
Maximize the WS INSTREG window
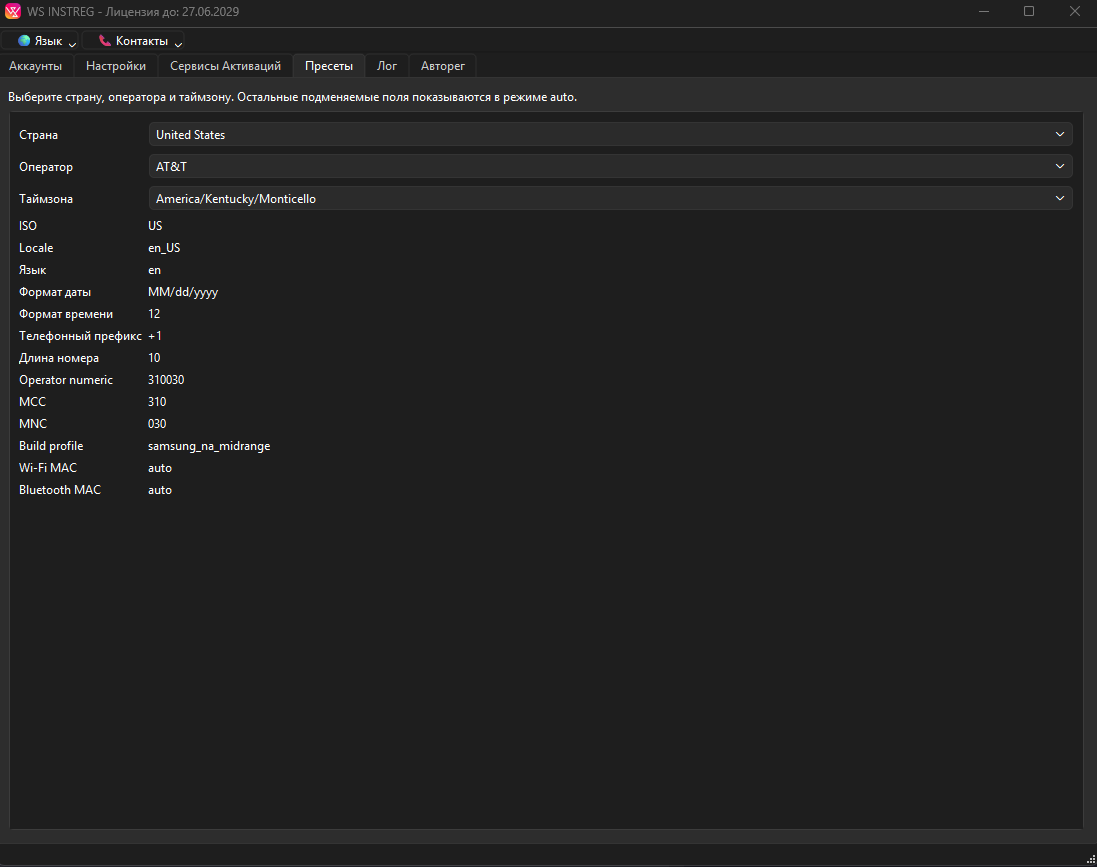1029,11
